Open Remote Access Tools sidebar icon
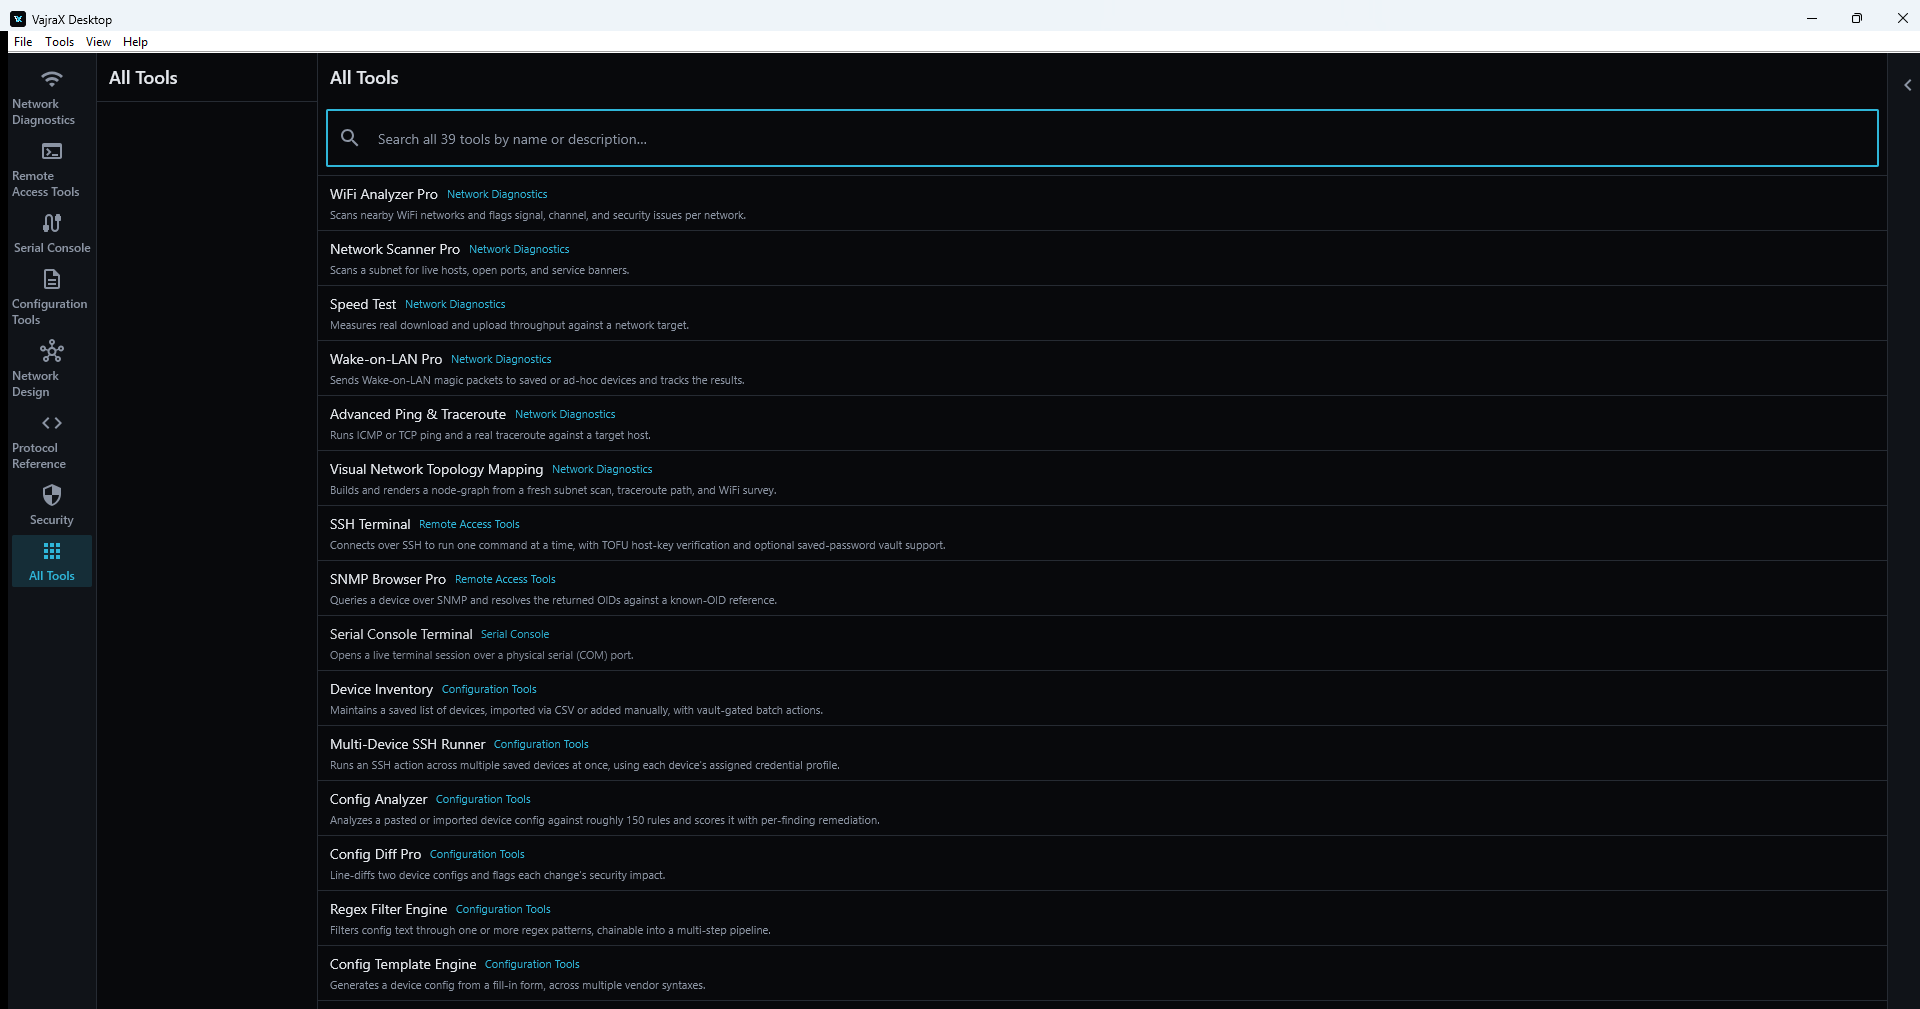The image size is (1920, 1009). coord(52,151)
